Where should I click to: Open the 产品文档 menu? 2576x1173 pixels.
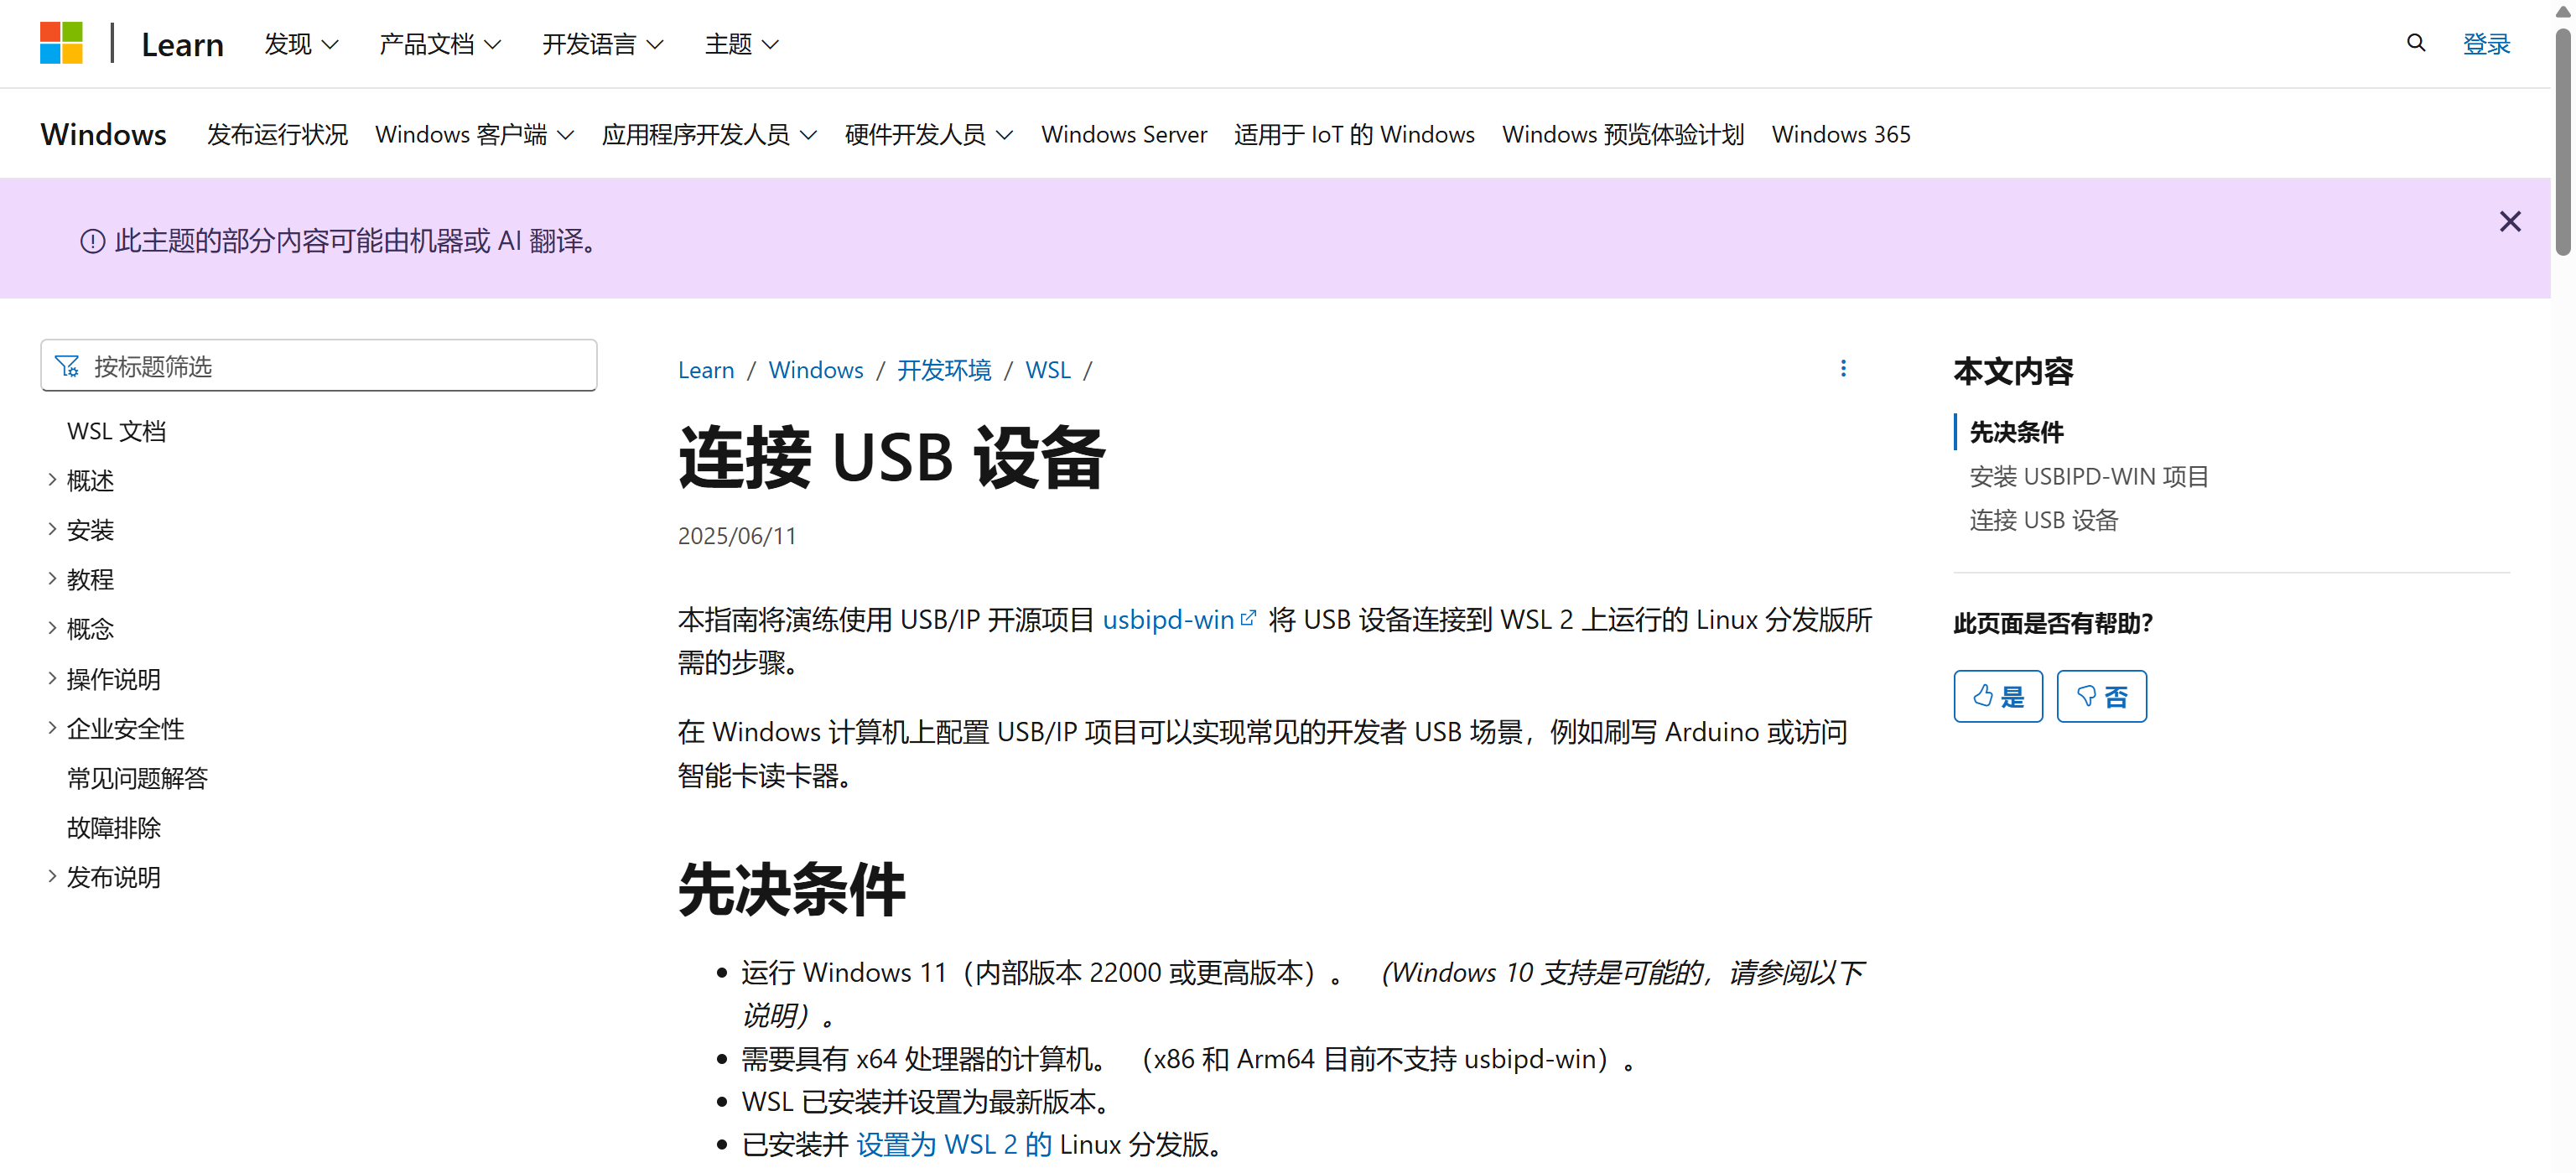point(439,44)
